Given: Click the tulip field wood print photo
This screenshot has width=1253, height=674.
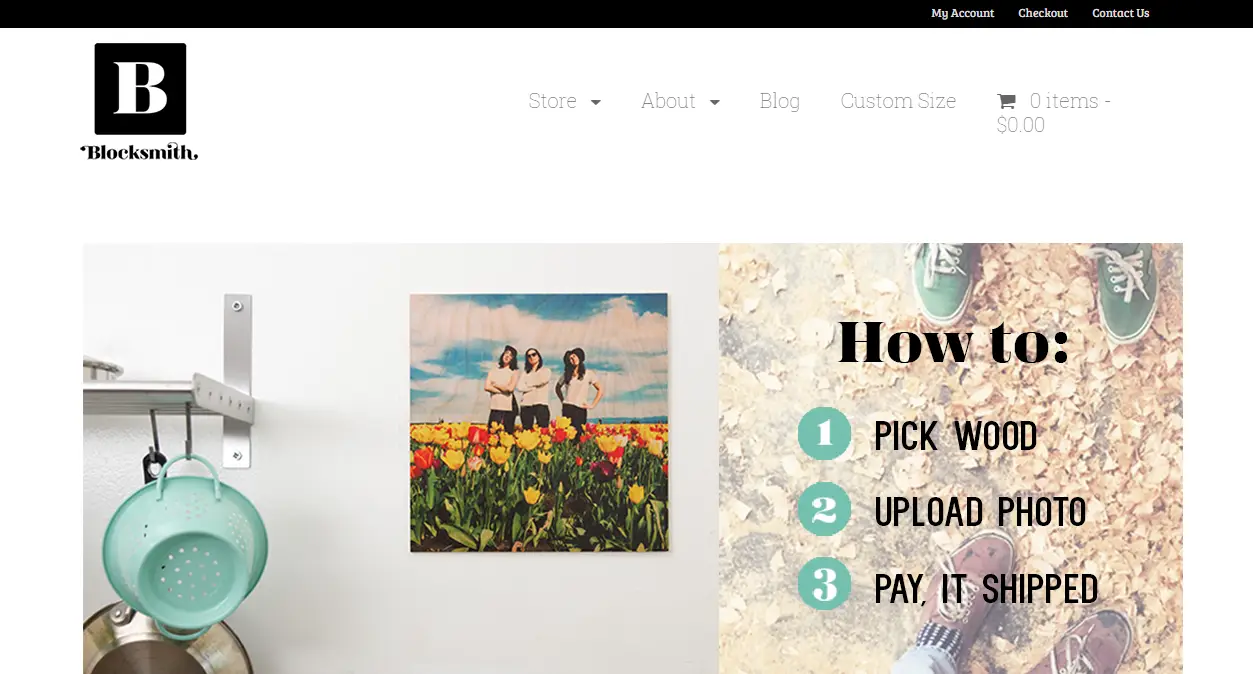Looking at the screenshot, I should point(539,422).
